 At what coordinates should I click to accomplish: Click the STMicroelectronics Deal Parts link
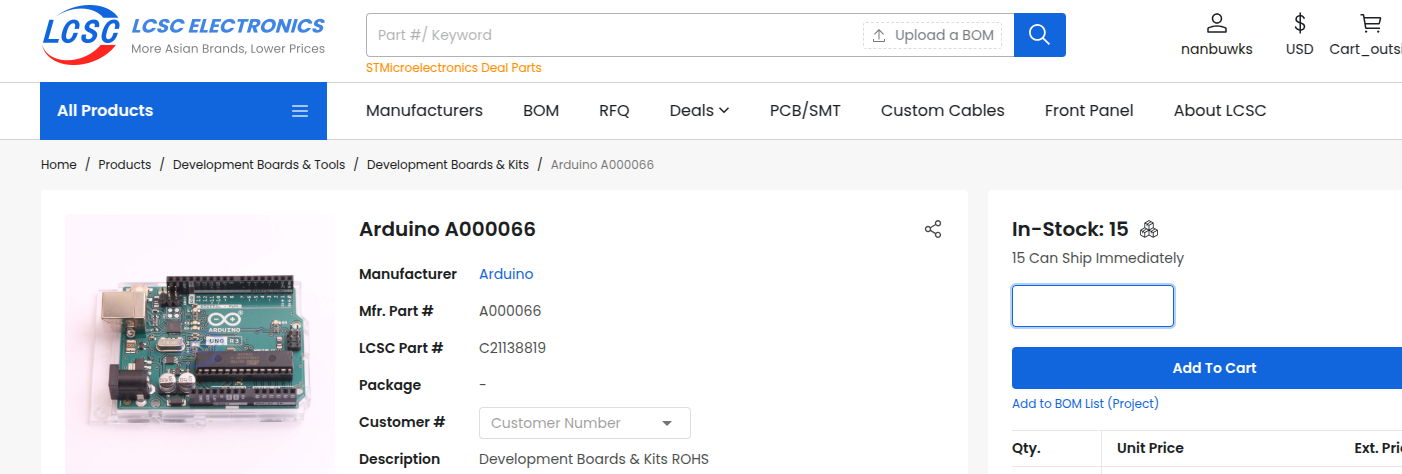454,68
